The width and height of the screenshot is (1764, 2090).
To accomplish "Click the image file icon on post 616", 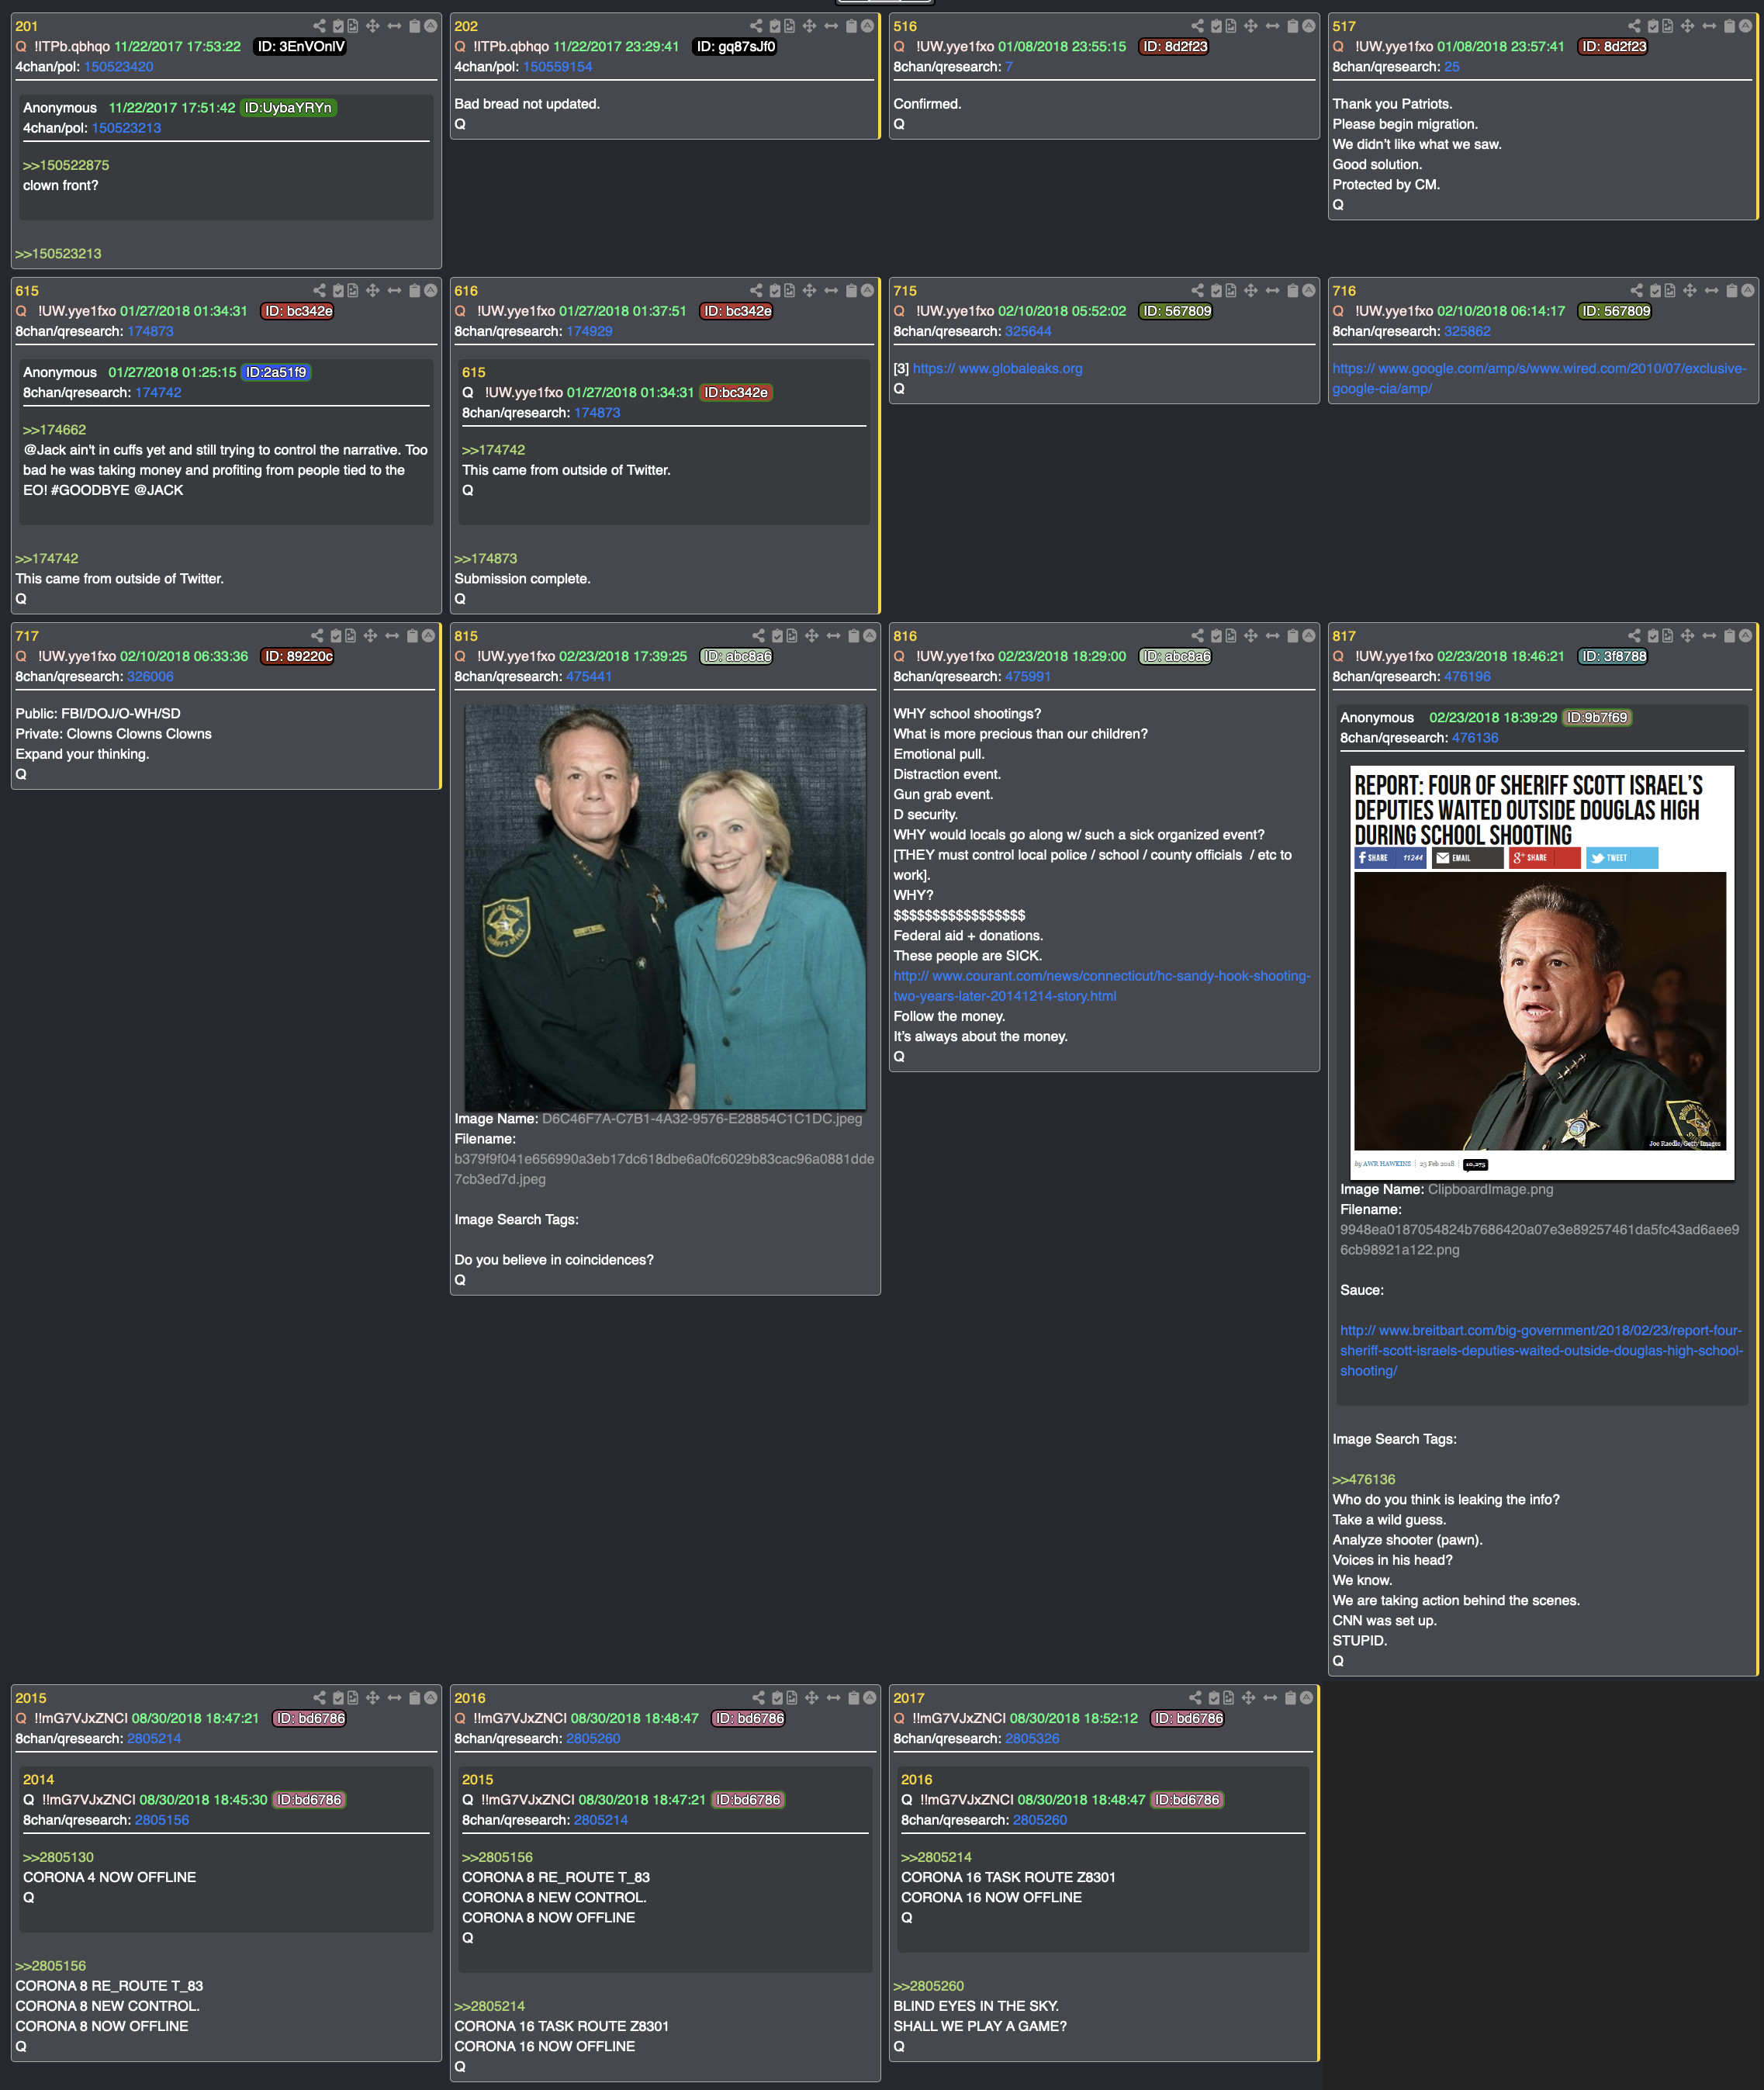I will (x=789, y=290).
